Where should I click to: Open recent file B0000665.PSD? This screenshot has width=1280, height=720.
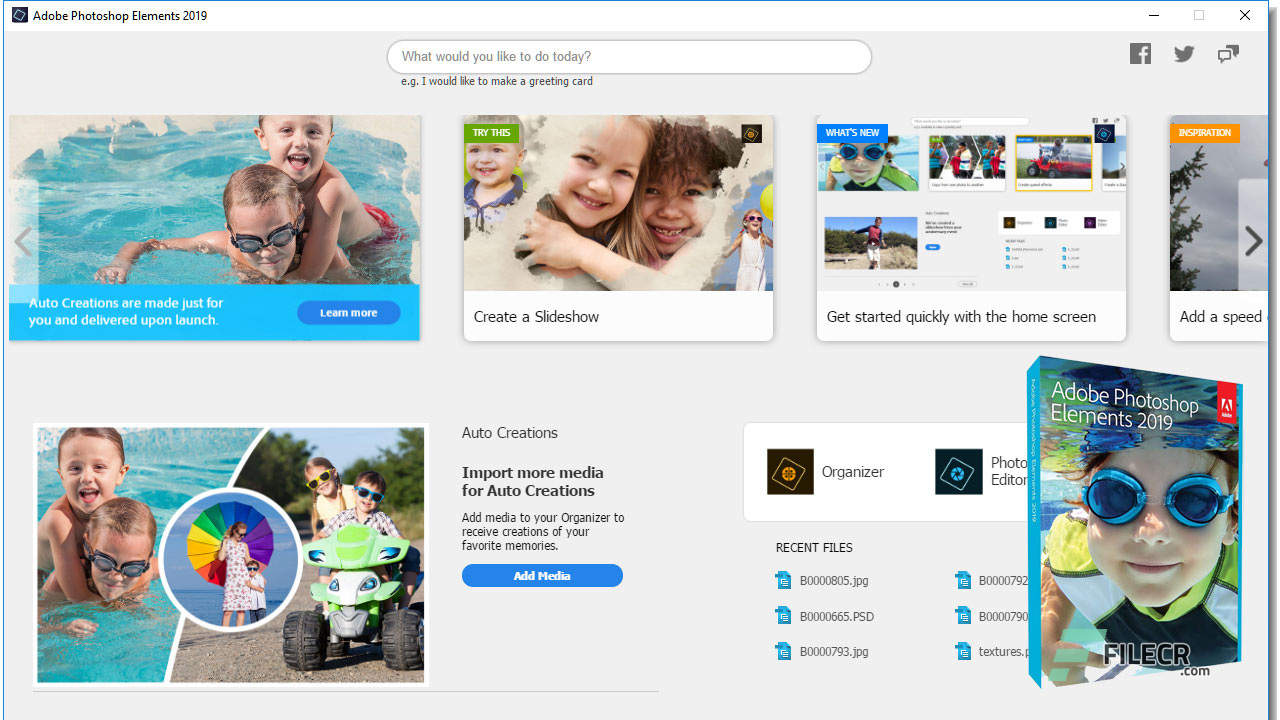(837, 616)
